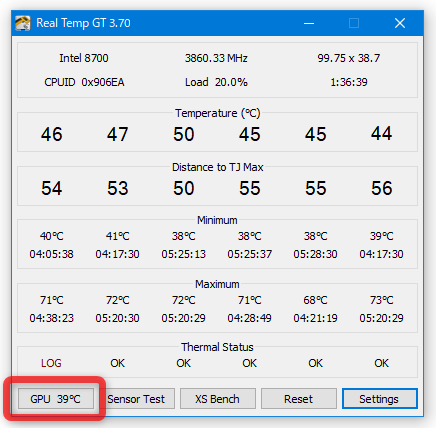Click the 3860.33 MHz clock speed
The width and height of the screenshot is (436, 428).
click(216, 58)
